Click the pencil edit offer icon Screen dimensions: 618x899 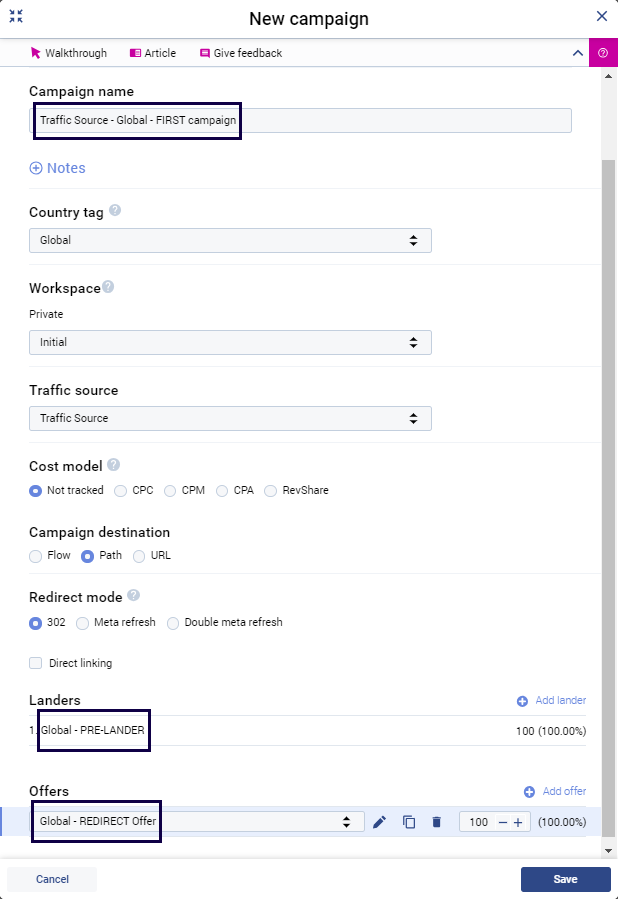coord(379,822)
